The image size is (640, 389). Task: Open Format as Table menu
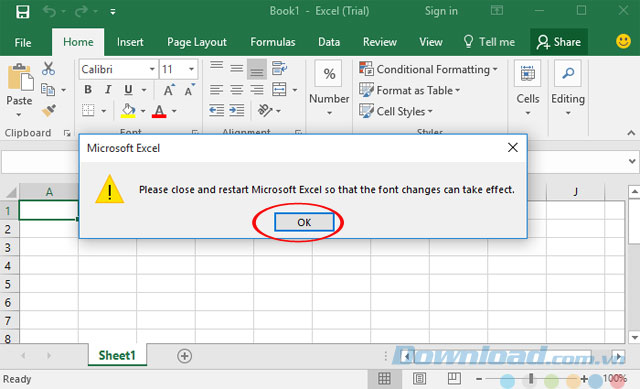[409, 90]
